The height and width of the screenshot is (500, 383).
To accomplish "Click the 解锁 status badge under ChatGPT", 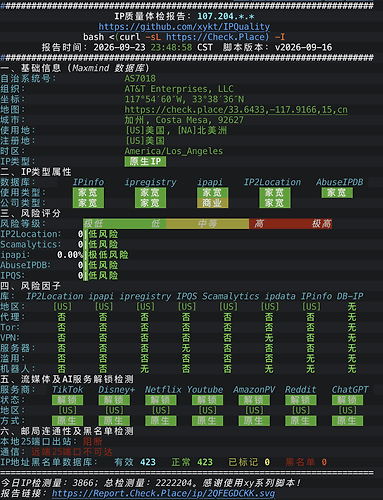I will point(347,400).
